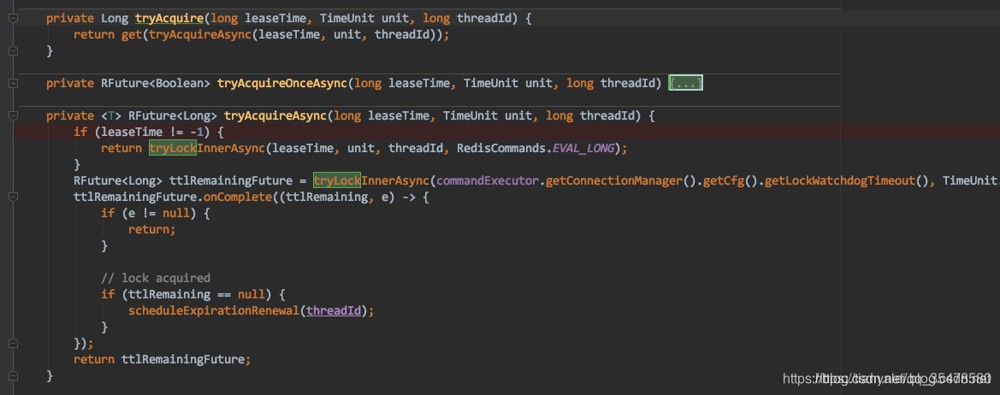The height and width of the screenshot is (395, 1000).
Task: Click the tryAcquireOnceAsync method name
Action: [x=283, y=84]
